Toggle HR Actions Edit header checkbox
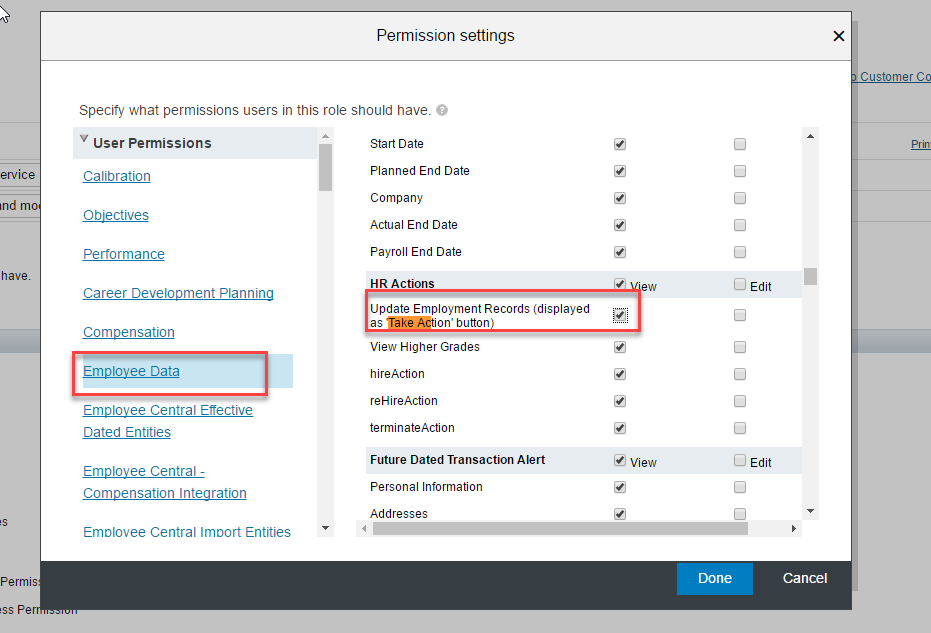Viewport: 931px width, 633px height. (740, 284)
